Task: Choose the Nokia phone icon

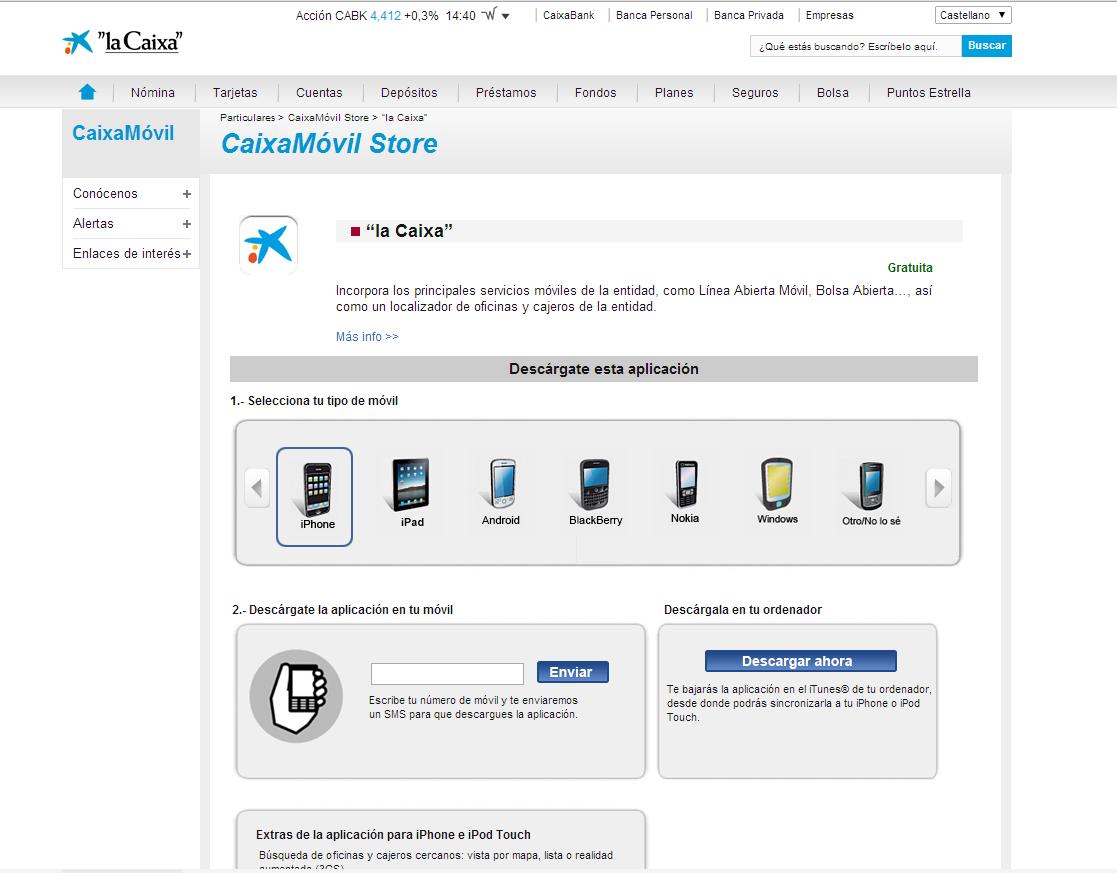Action: click(x=685, y=484)
